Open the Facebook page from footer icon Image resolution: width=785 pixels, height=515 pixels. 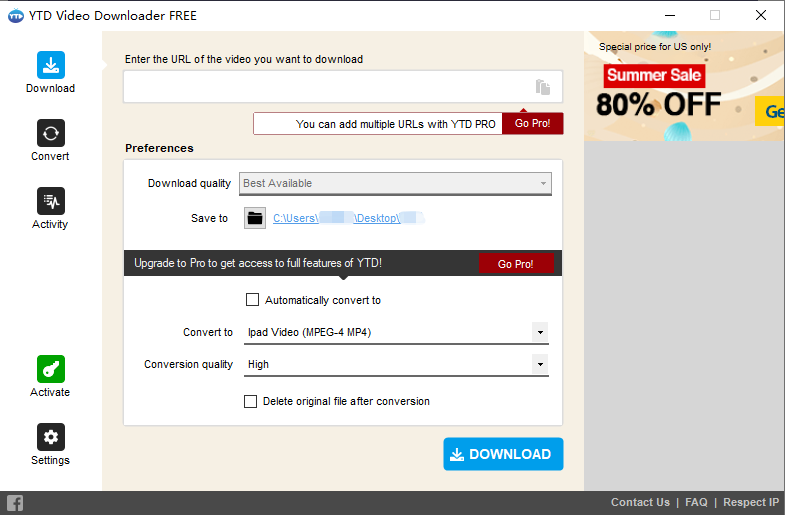tap(15, 503)
